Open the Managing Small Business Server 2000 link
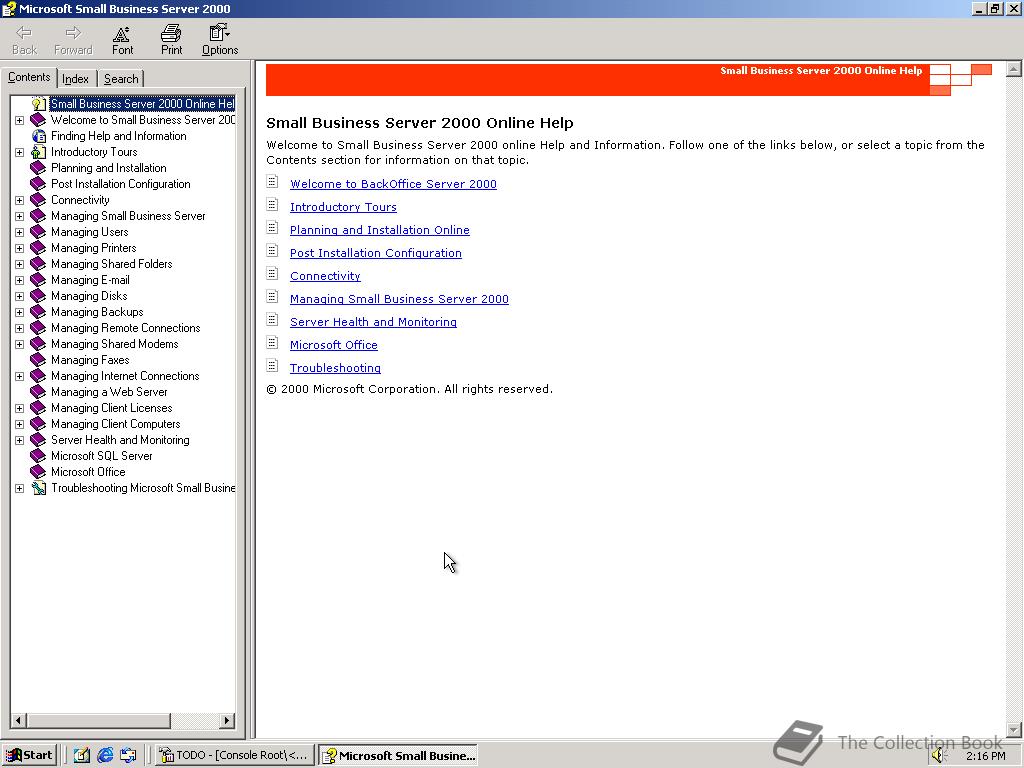The width and height of the screenshot is (1024, 768). [399, 298]
